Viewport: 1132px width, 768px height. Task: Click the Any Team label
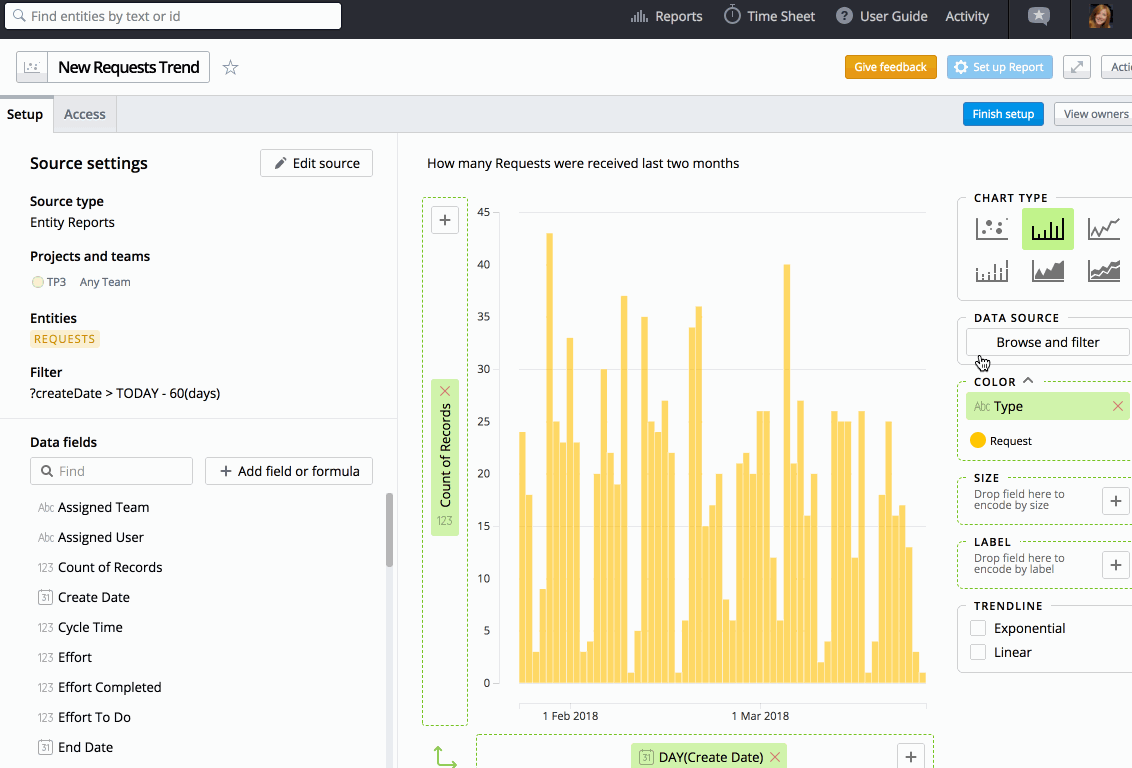105,282
